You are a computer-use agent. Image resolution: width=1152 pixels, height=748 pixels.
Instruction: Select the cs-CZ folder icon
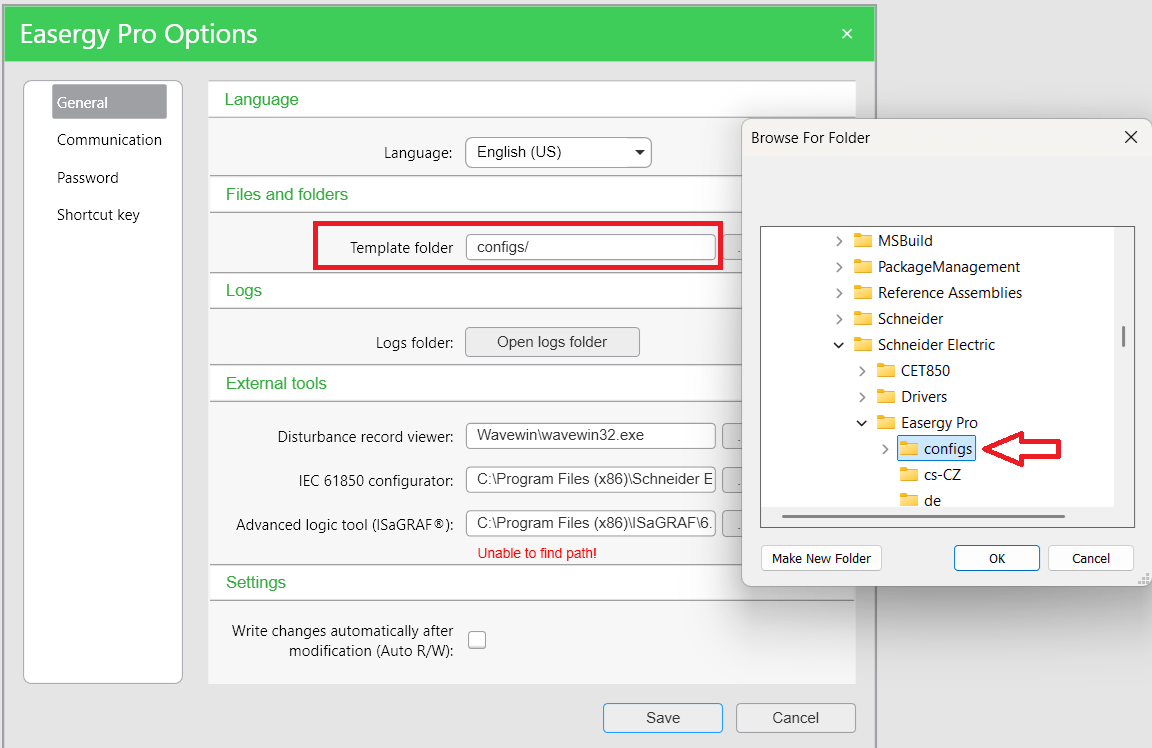click(x=910, y=474)
